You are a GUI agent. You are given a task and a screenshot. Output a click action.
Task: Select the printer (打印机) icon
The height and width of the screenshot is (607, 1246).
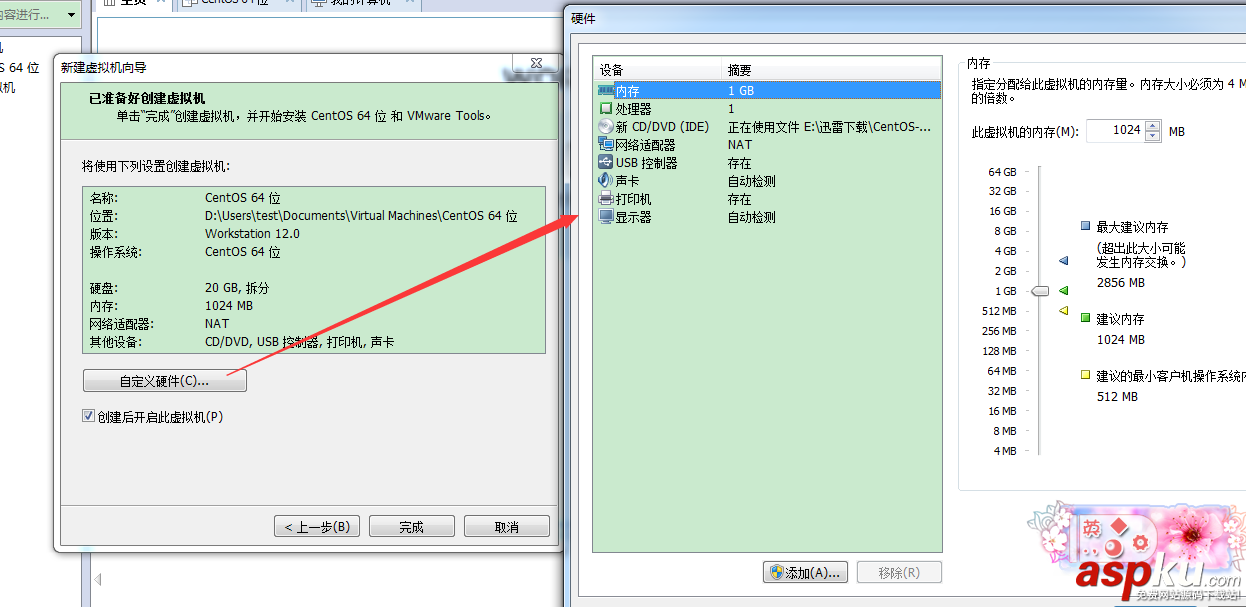(606, 198)
